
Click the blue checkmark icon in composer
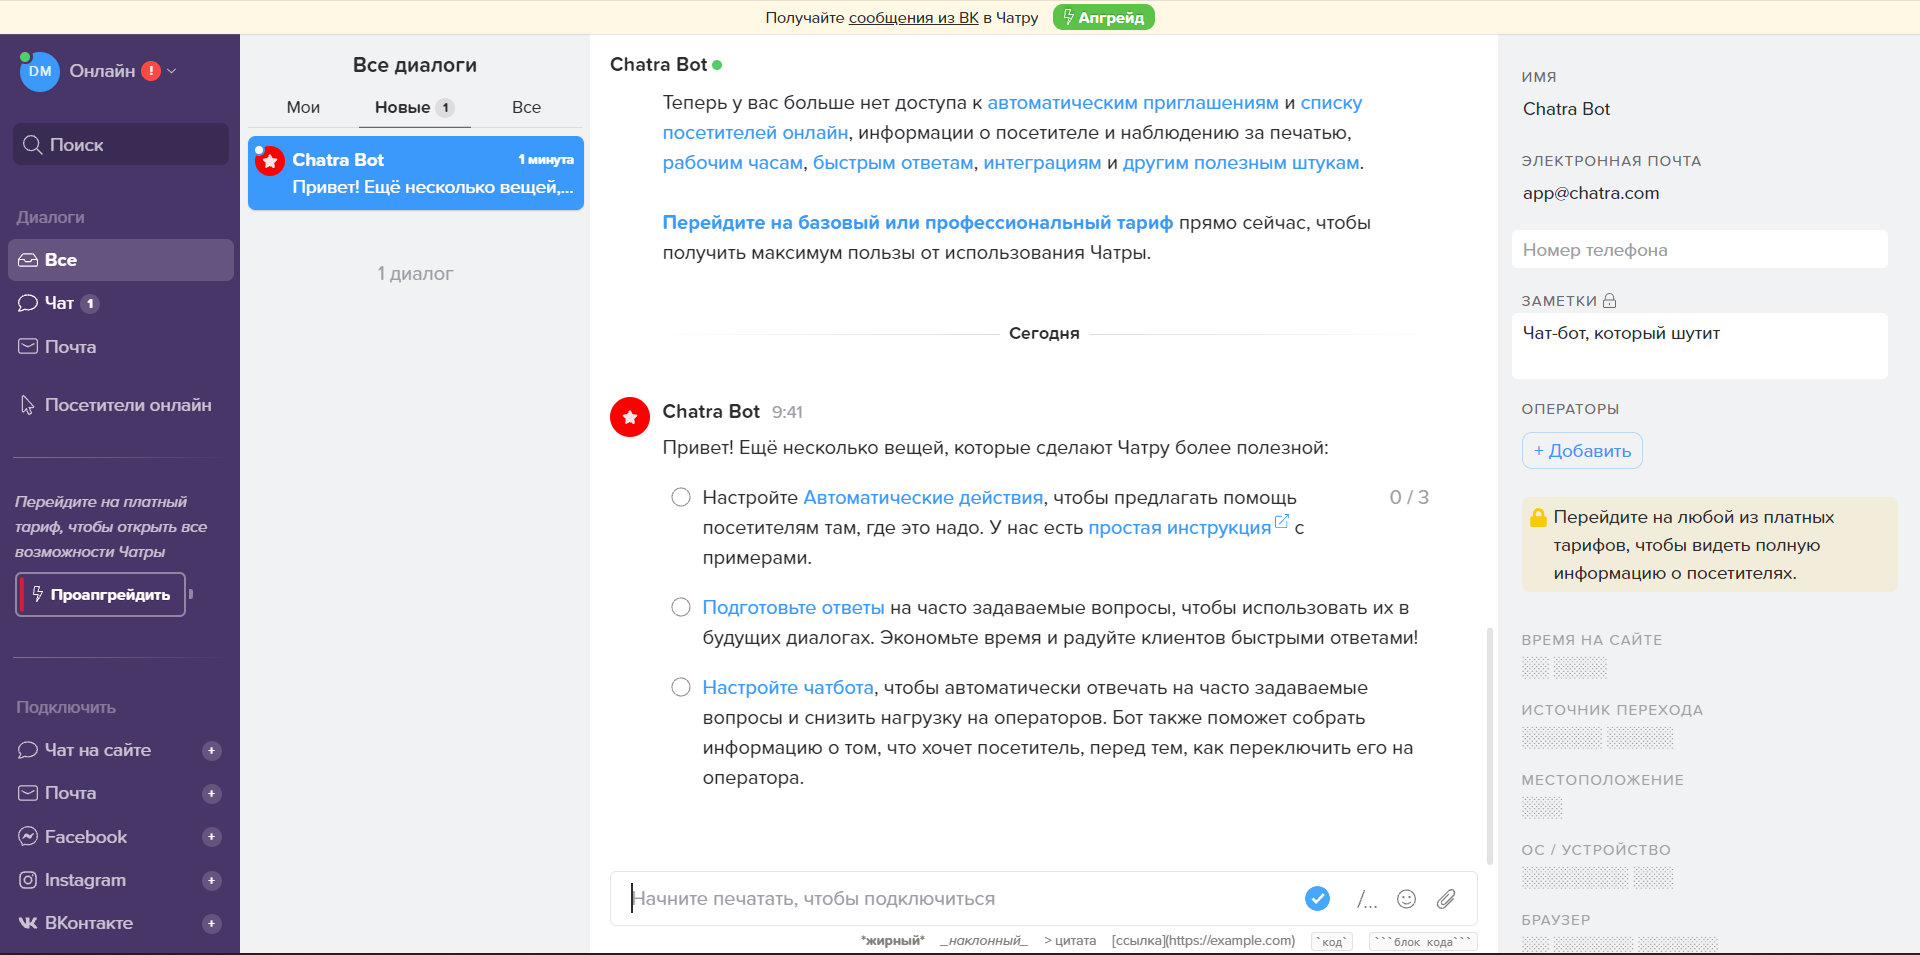(x=1317, y=898)
